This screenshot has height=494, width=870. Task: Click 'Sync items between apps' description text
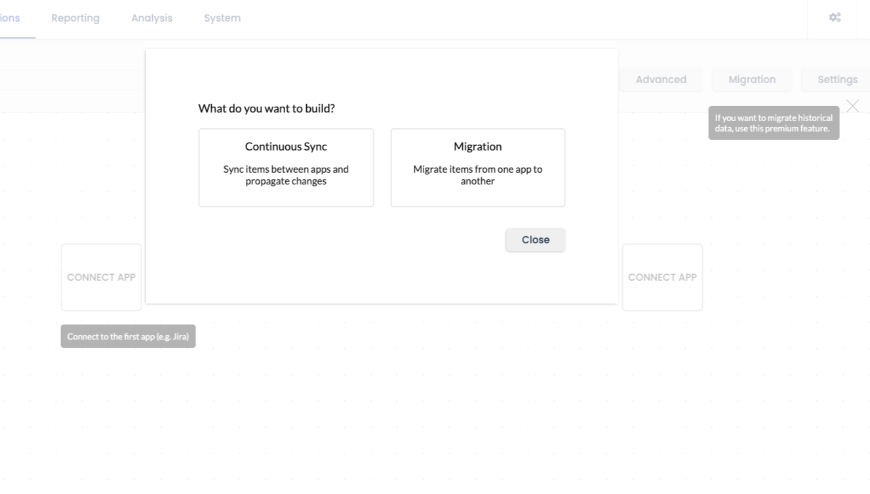point(286,175)
